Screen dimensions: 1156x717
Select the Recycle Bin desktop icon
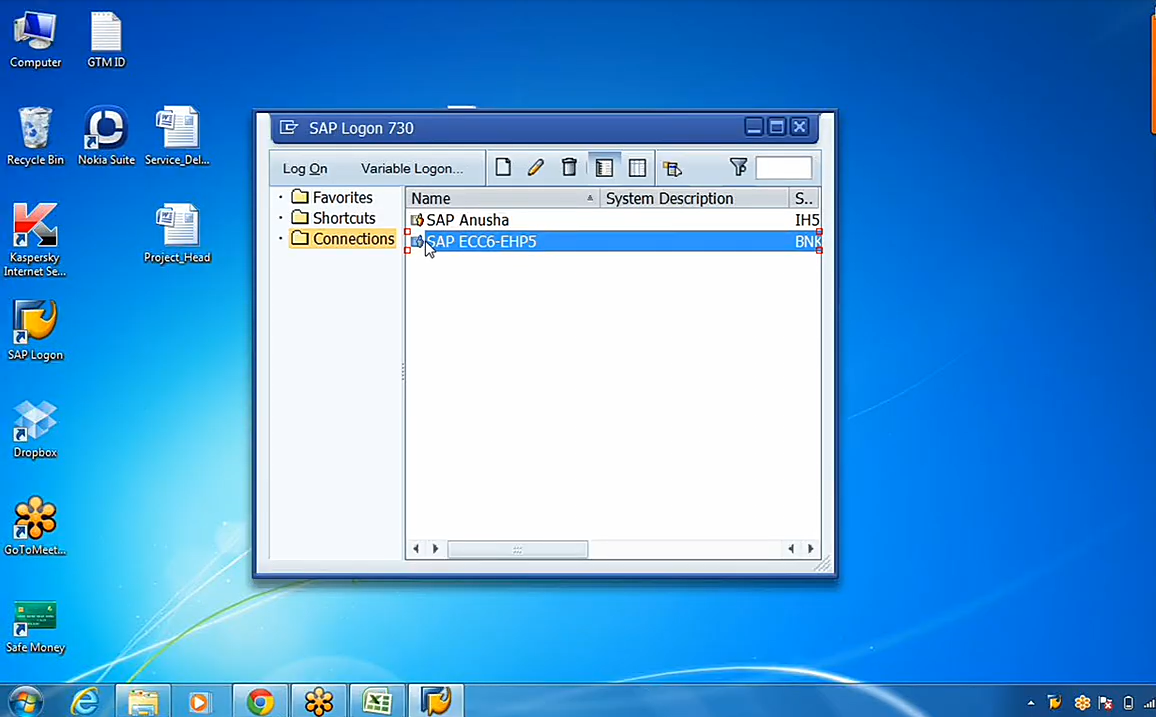pos(35,136)
